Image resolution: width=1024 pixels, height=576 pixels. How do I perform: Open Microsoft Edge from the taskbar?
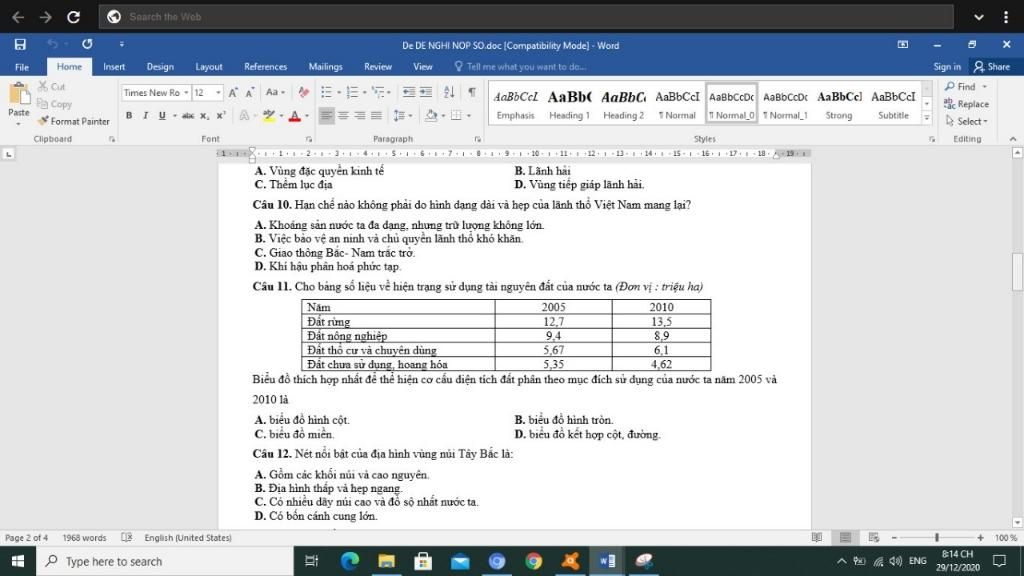tap(349, 561)
